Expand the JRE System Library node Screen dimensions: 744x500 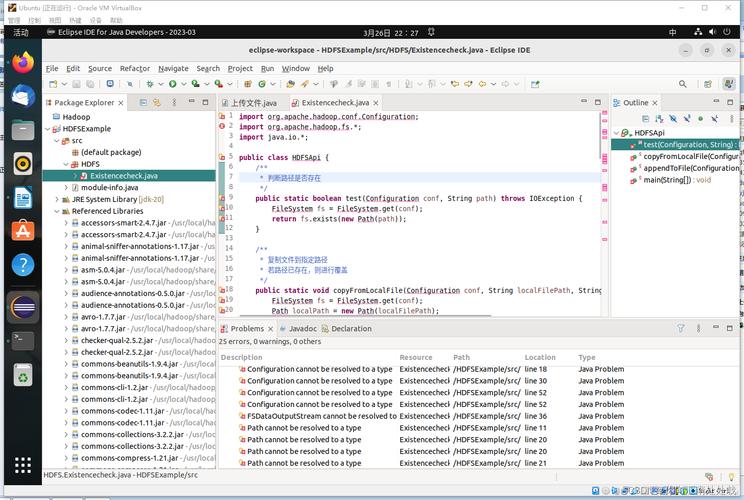pyautogui.click(x=57, y=199)
